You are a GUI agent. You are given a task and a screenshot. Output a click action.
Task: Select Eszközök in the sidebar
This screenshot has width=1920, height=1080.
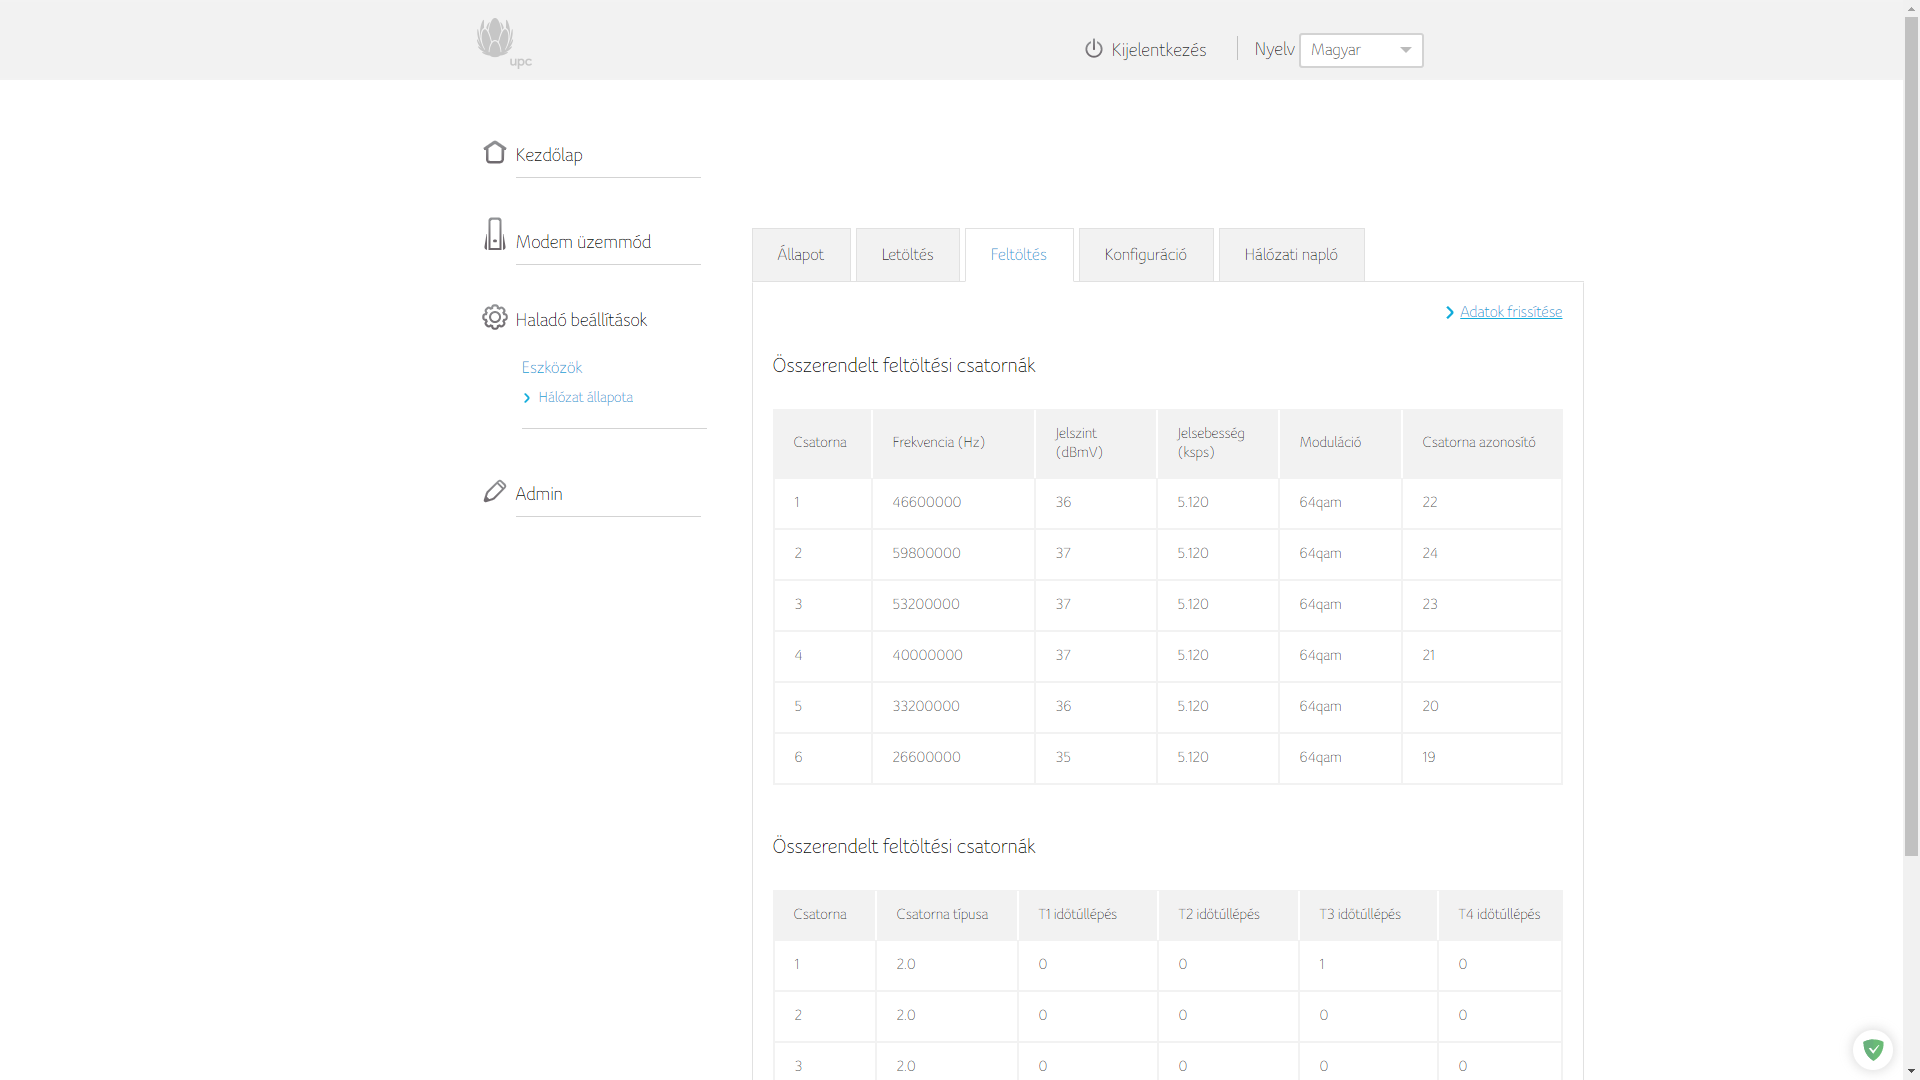(551, 368)
